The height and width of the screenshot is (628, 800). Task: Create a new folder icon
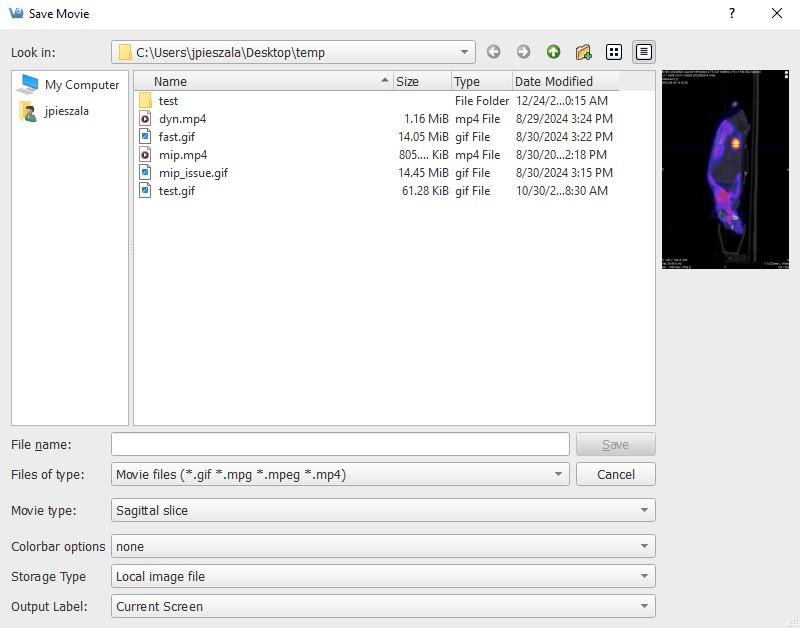click(x=583, y=52)
